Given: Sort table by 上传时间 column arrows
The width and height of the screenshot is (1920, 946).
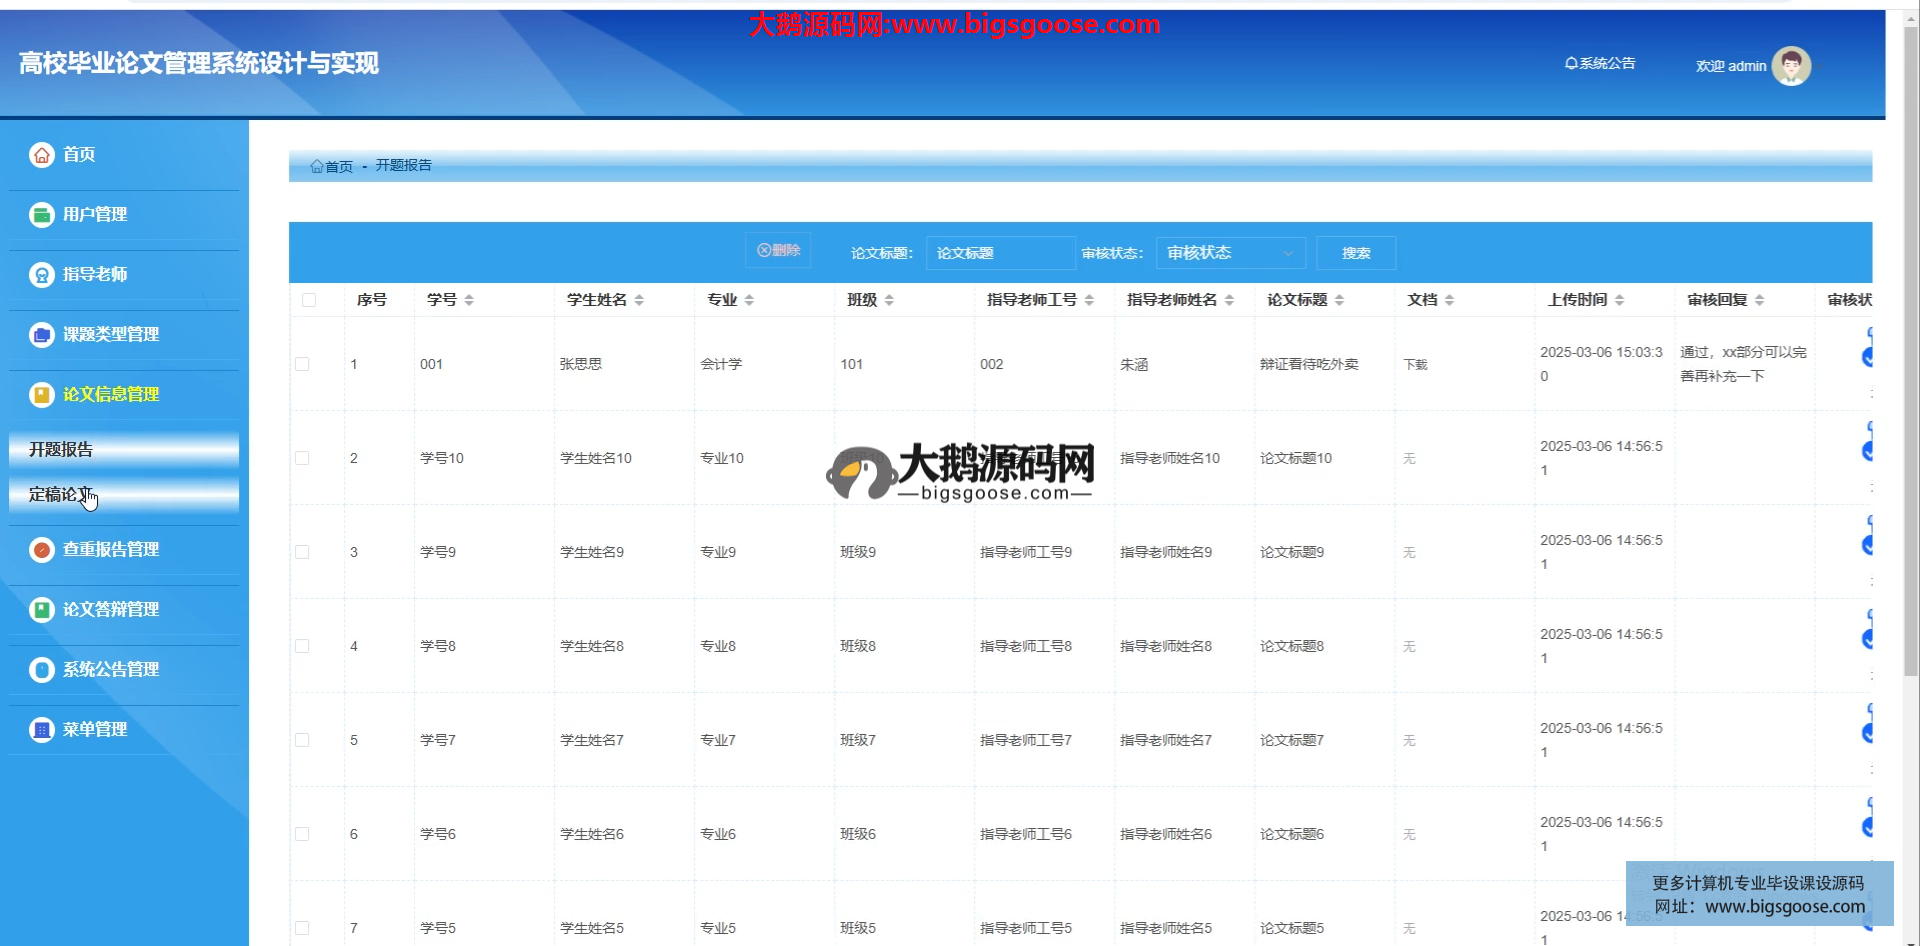Looking at the screenshot, I should (1619, 300).
